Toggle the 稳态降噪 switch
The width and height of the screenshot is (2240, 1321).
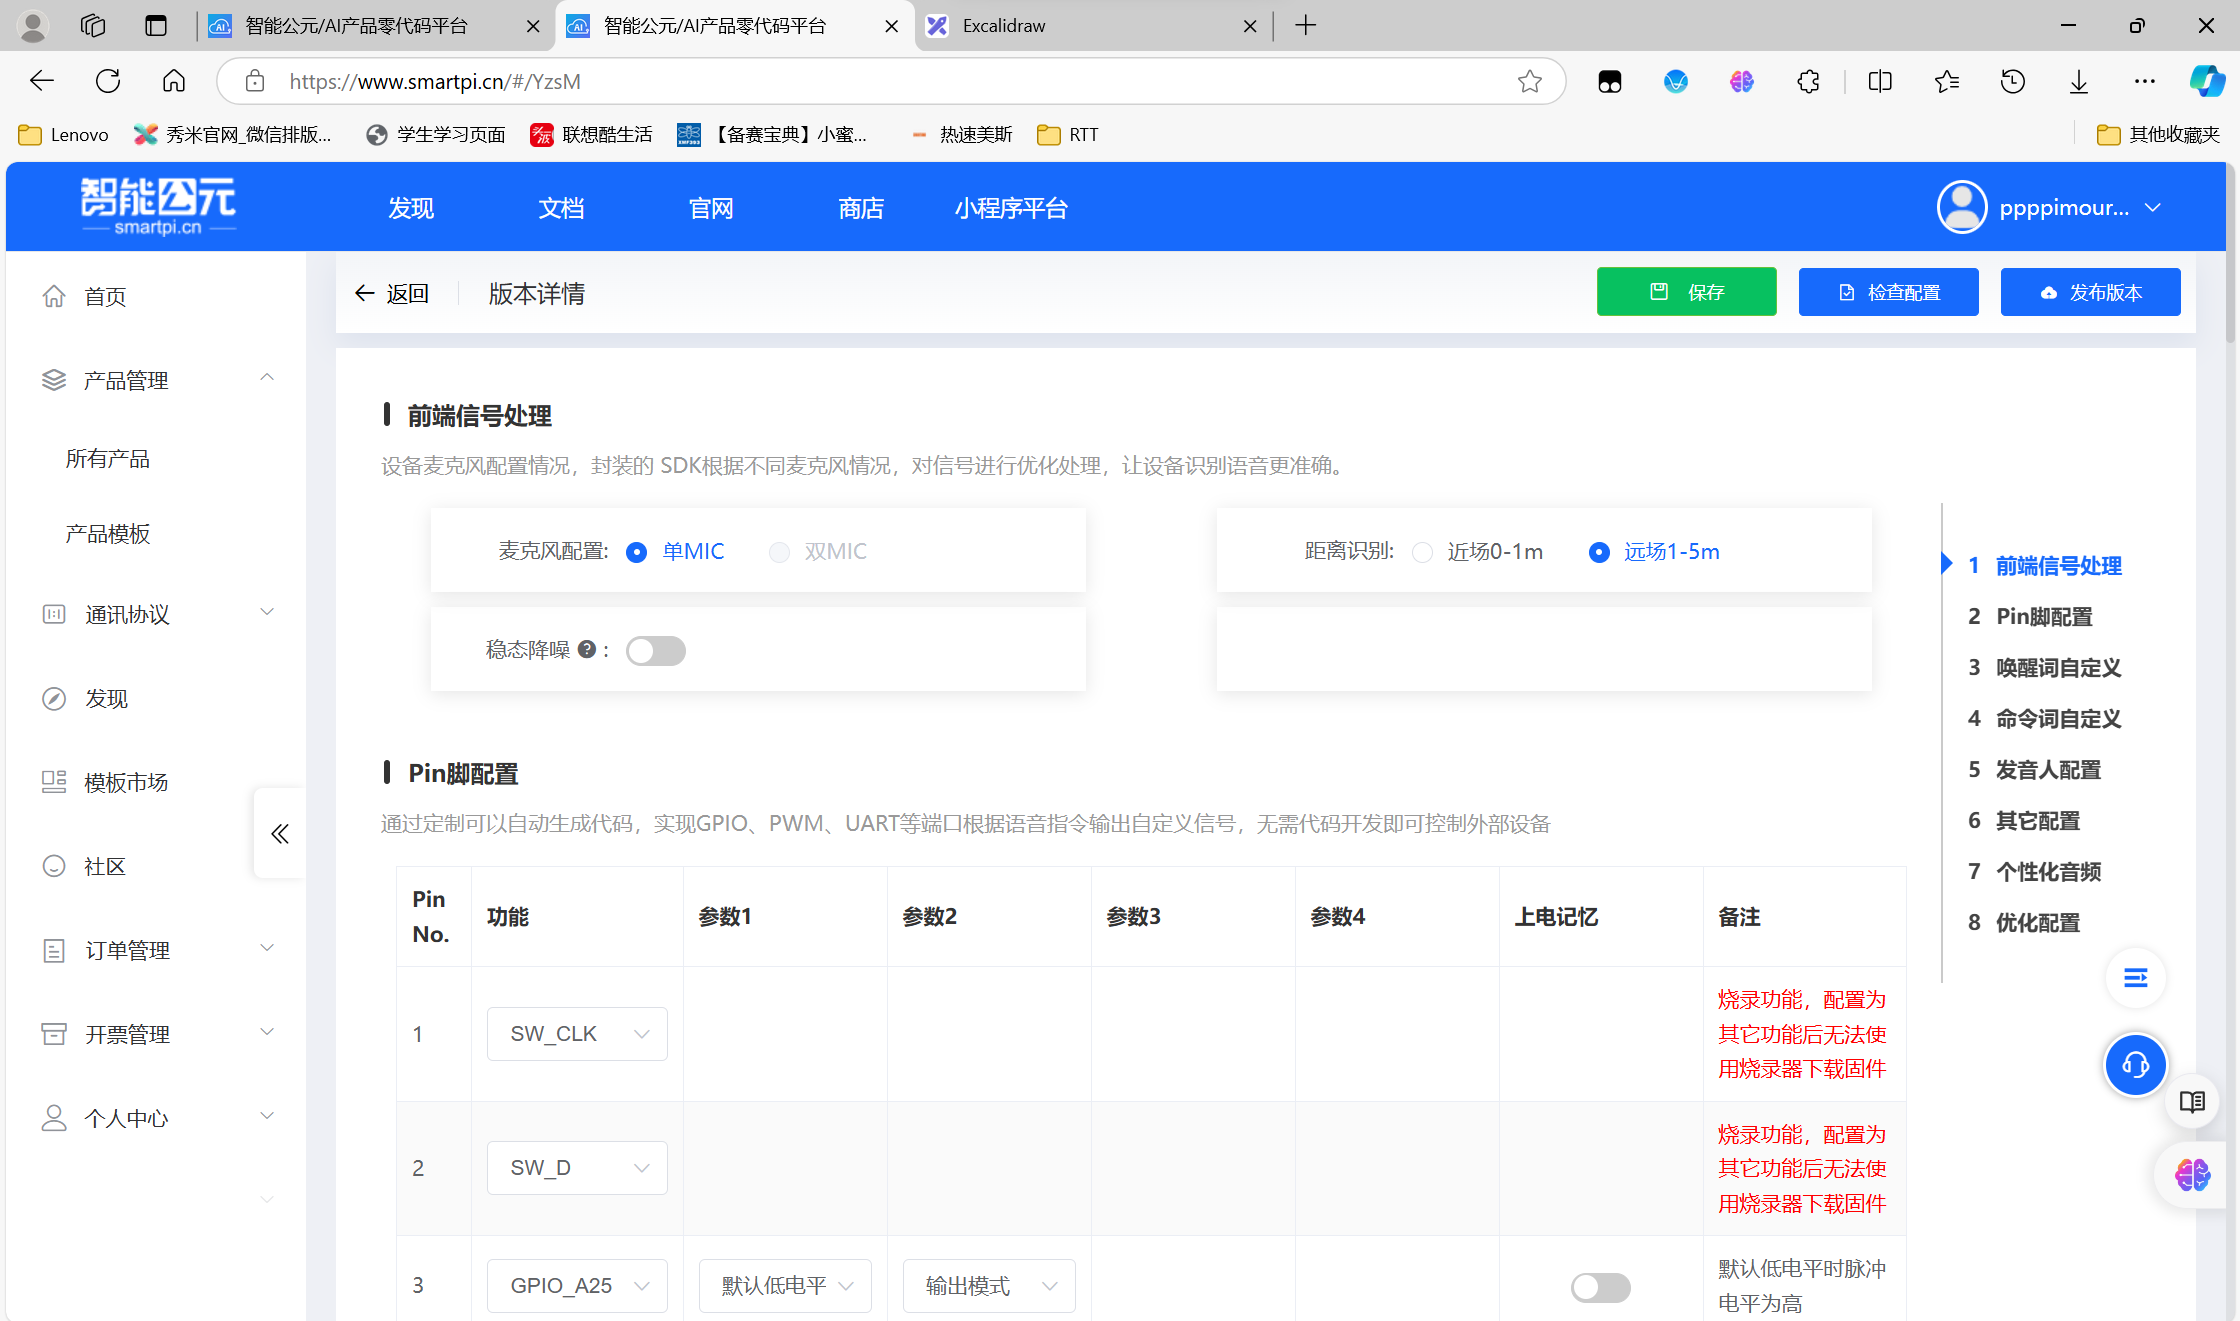click(656, 651)
